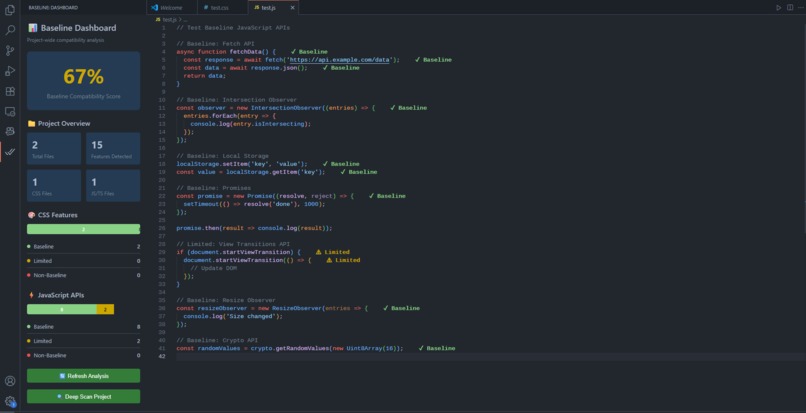Image resolution: width=806 pixels, height=413 pixels.
Task: Open the Run and Debug view
Action: click(x=10, y=71)
